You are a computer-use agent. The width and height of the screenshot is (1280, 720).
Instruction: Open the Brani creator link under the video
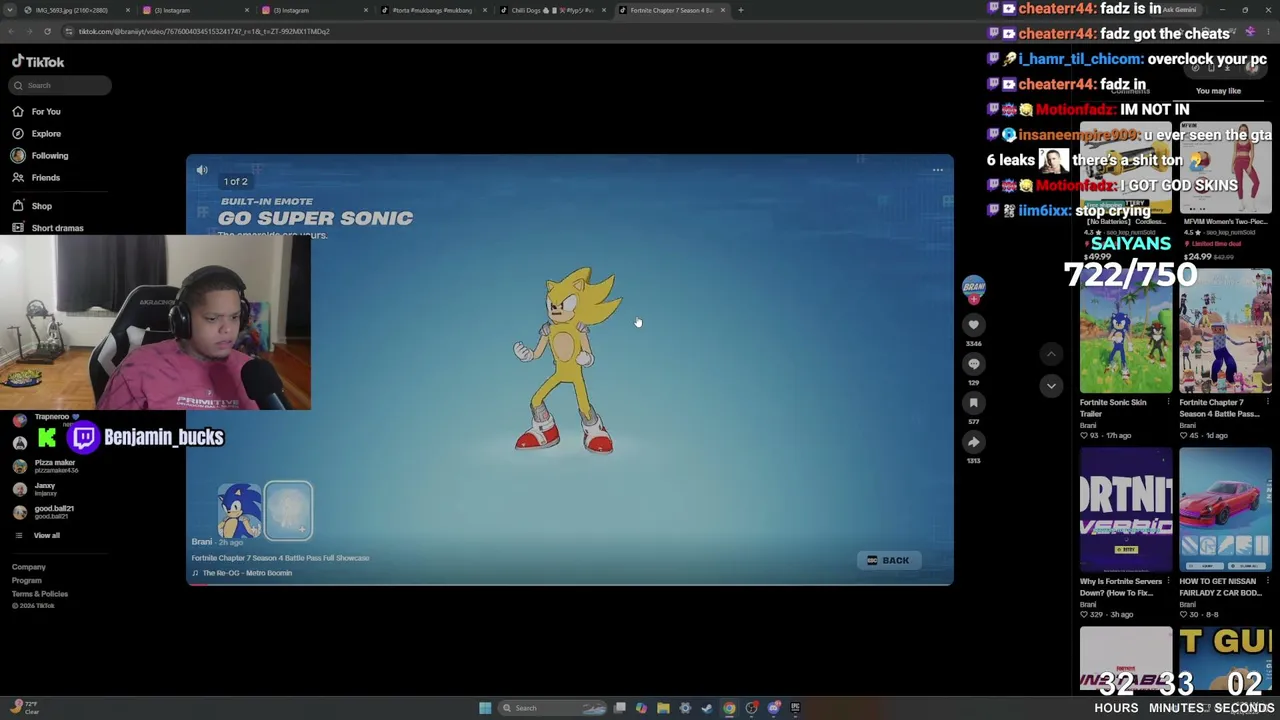(201, 542)
